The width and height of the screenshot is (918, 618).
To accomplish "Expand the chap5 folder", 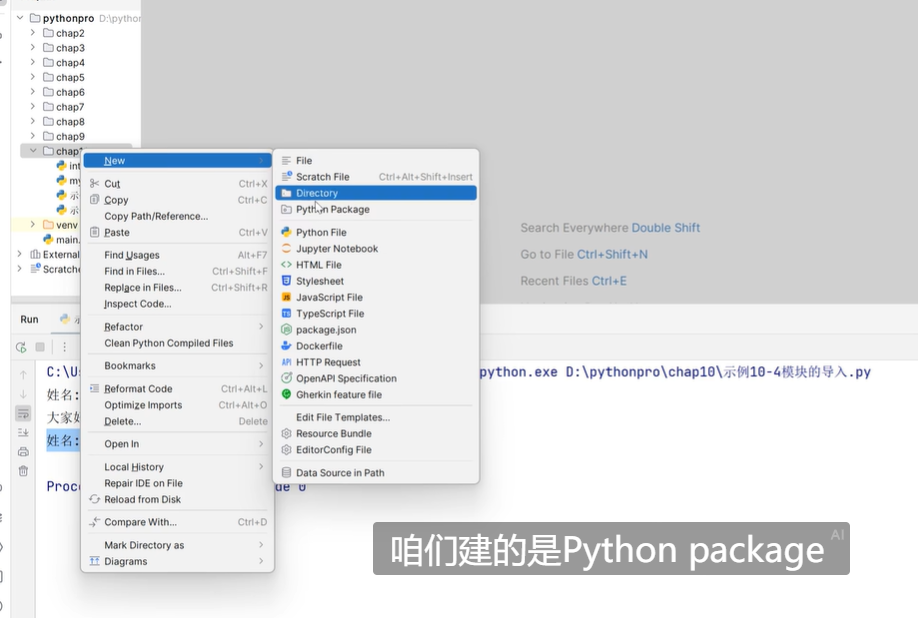I will click(x=33, y=77).
